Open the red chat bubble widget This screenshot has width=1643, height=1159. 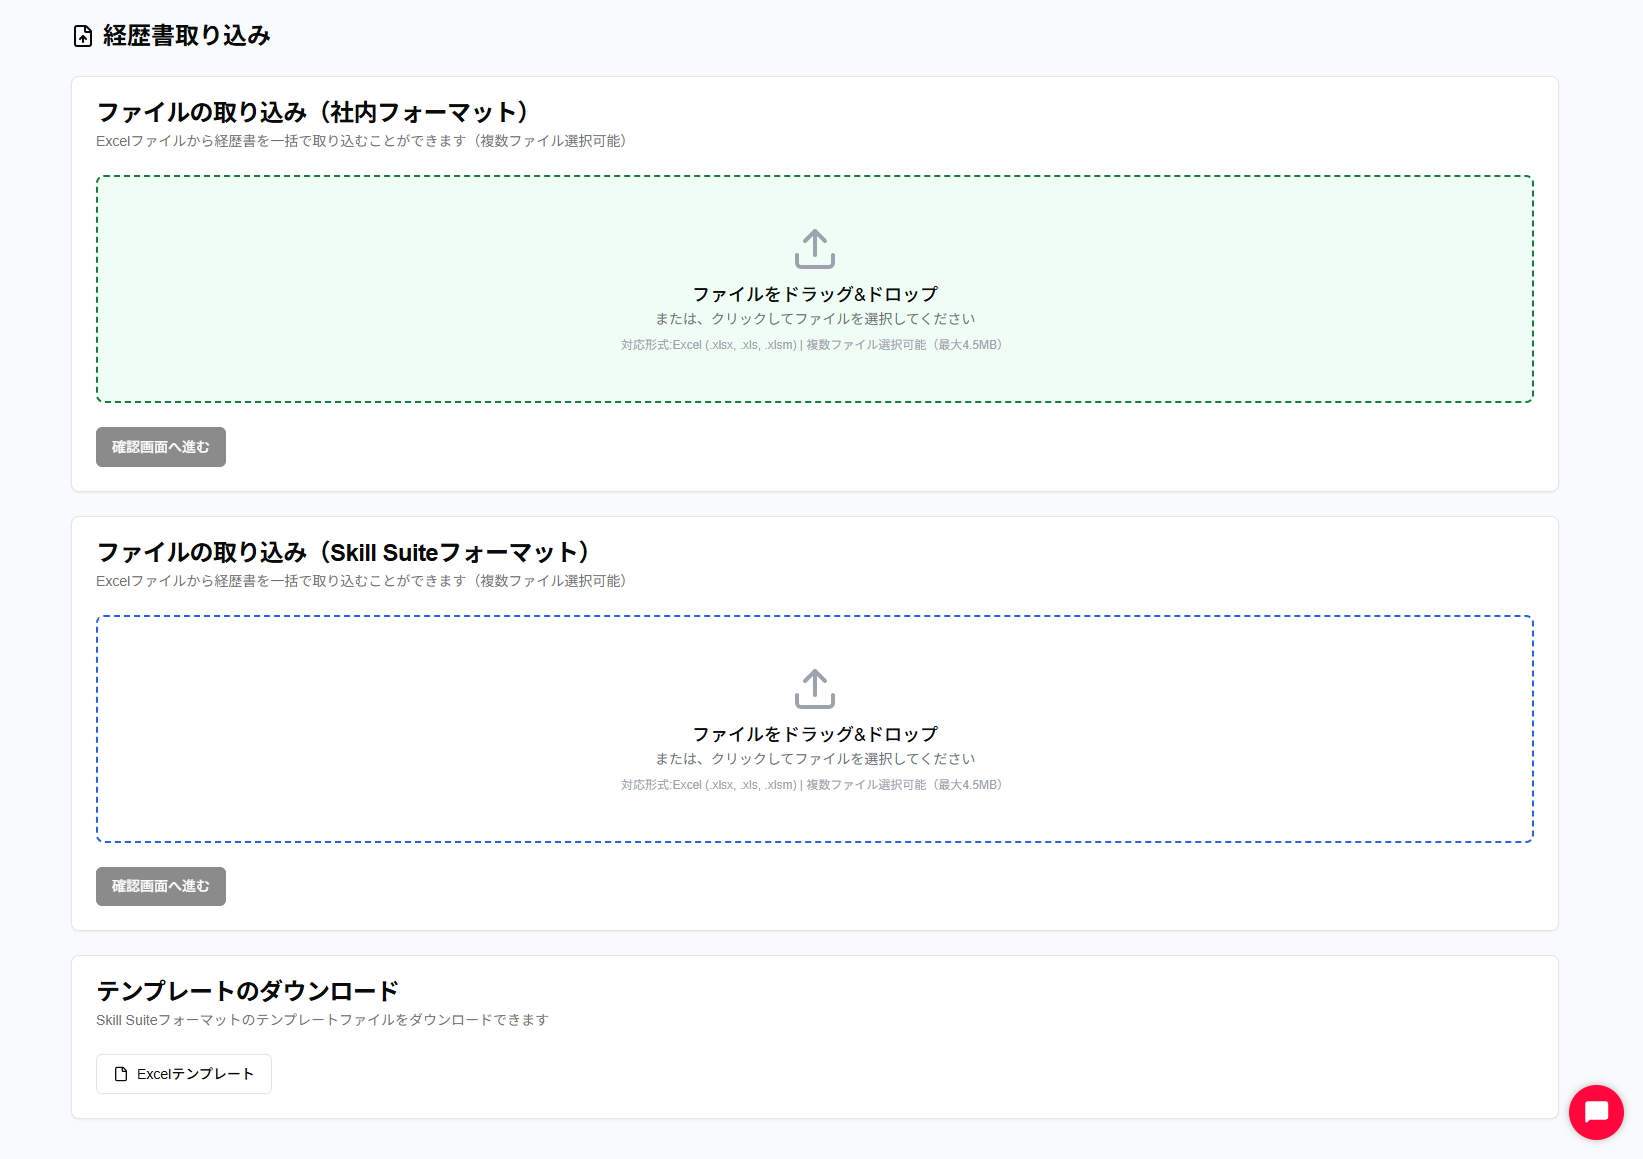click(x=1596, y=1112)
